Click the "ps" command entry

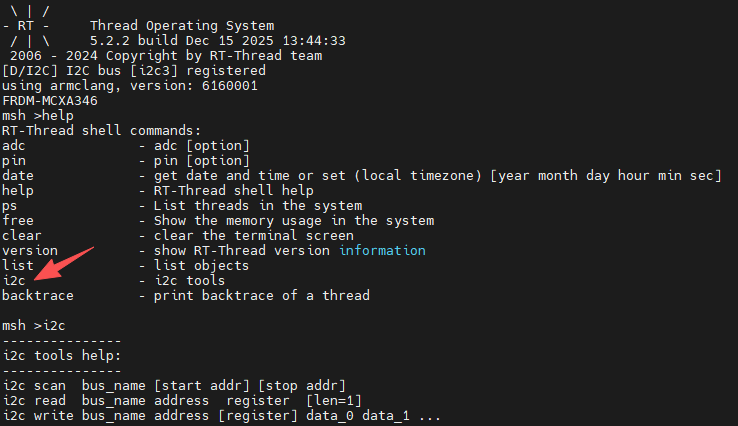click(x=10, y=205)
